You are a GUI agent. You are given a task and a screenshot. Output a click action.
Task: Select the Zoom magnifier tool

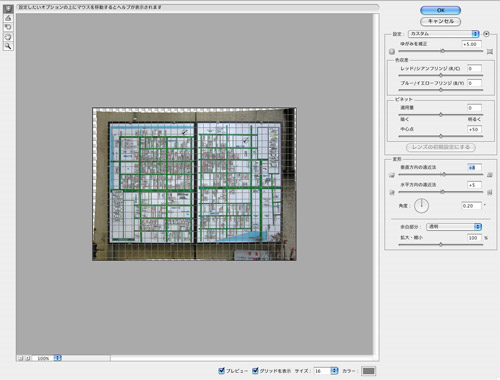coord(8,46)
